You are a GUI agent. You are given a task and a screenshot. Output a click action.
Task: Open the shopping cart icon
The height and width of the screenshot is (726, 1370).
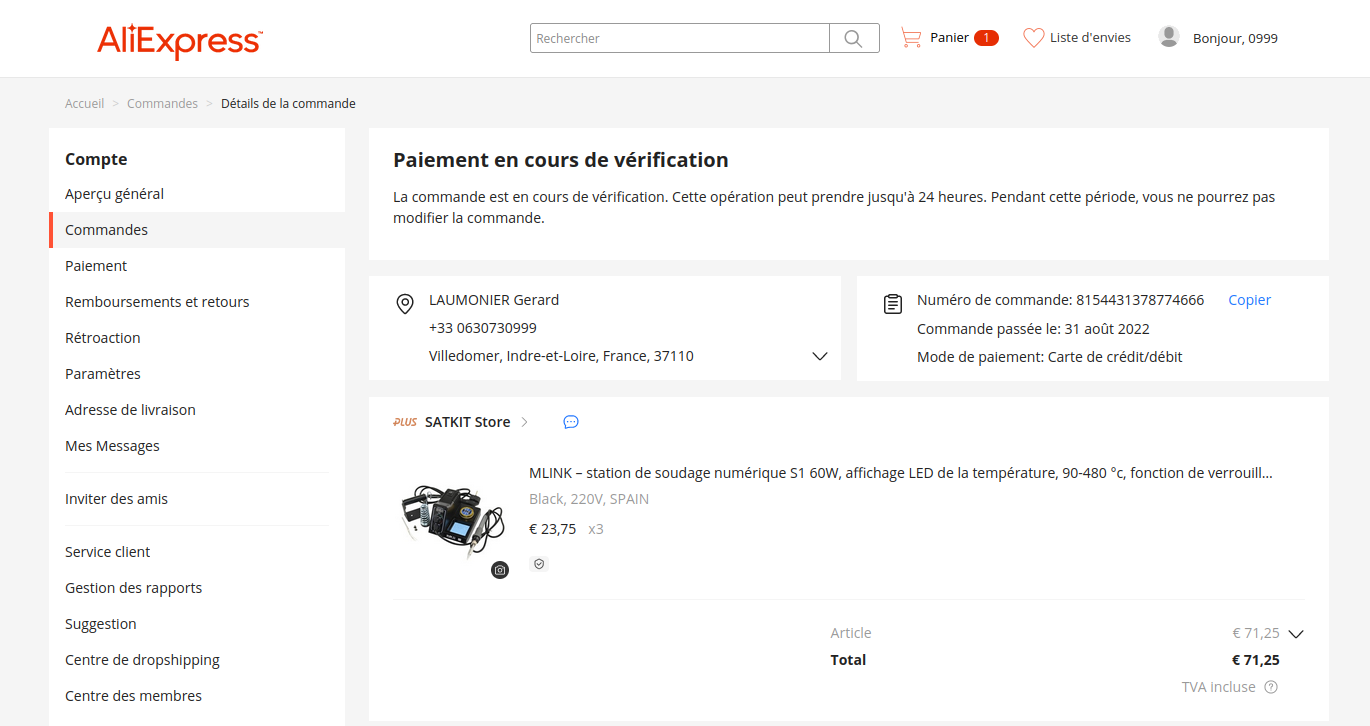(x=911, y=38)
